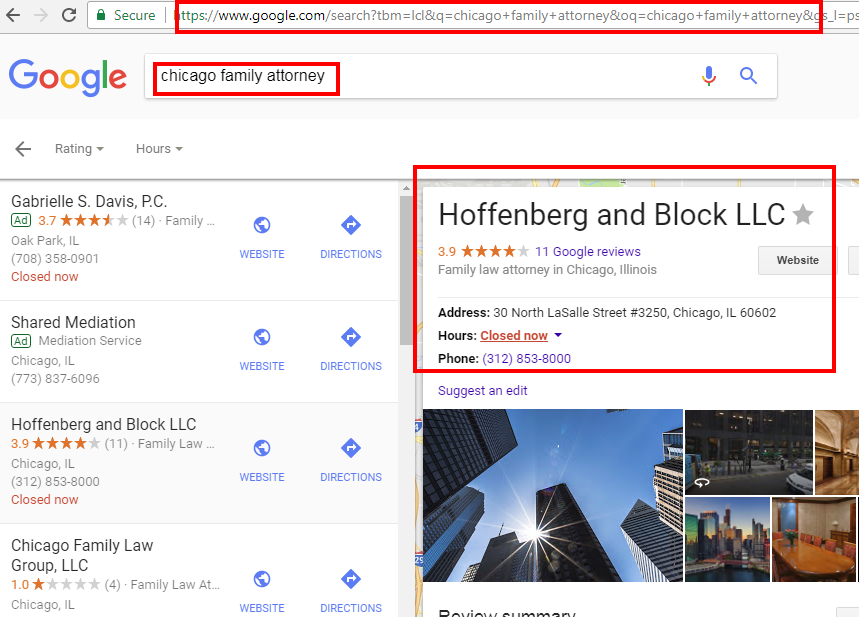Image resolution: width=859 pixels, height=617 pixels.
Task: Open the Rating filter dropdown
Action: 79,148
